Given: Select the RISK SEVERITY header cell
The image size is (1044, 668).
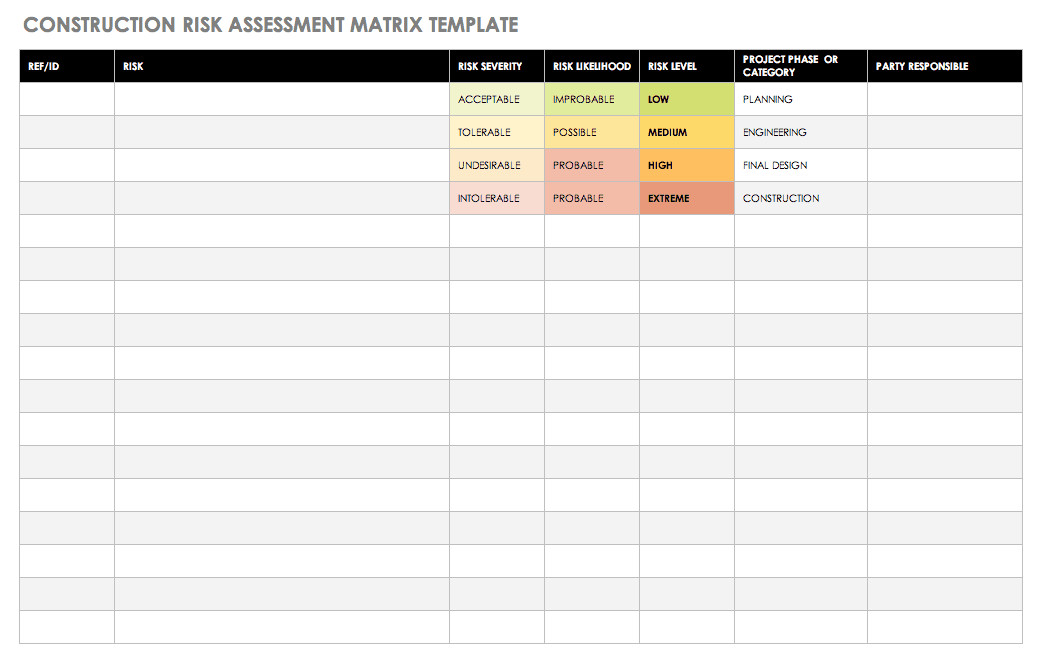Looking at the screenshot, I should pyautogui.click(x=494, y=66).
